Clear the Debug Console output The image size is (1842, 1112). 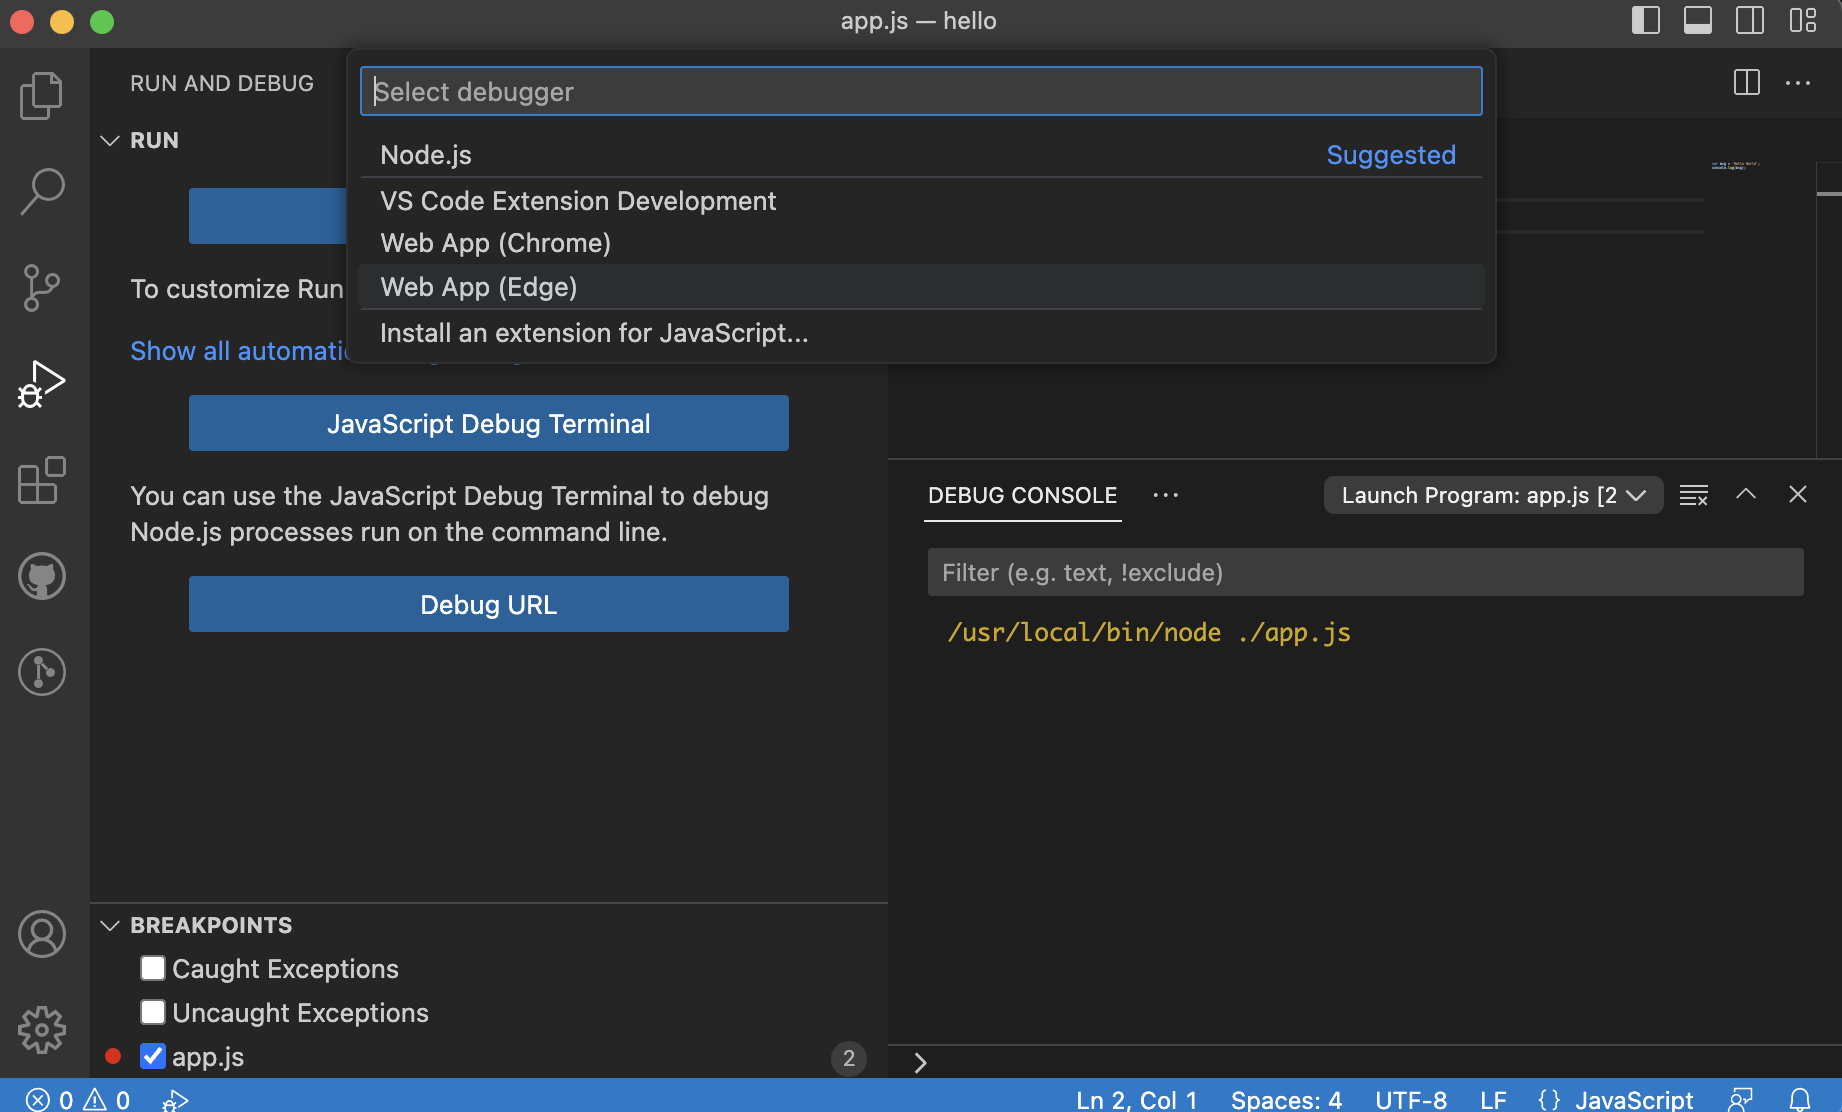(1693, 494)
